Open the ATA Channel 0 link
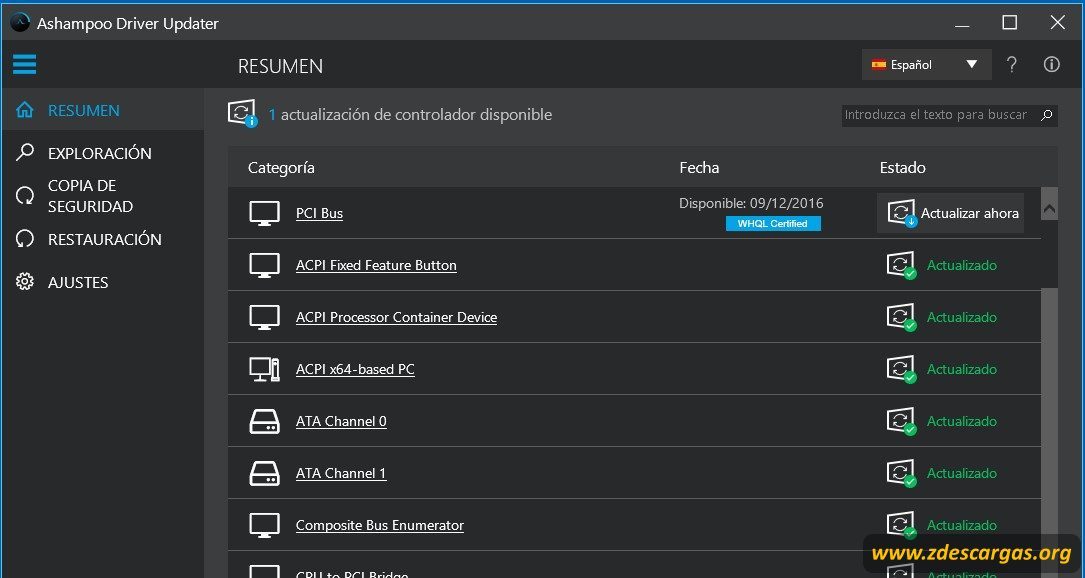 (341, 421)
